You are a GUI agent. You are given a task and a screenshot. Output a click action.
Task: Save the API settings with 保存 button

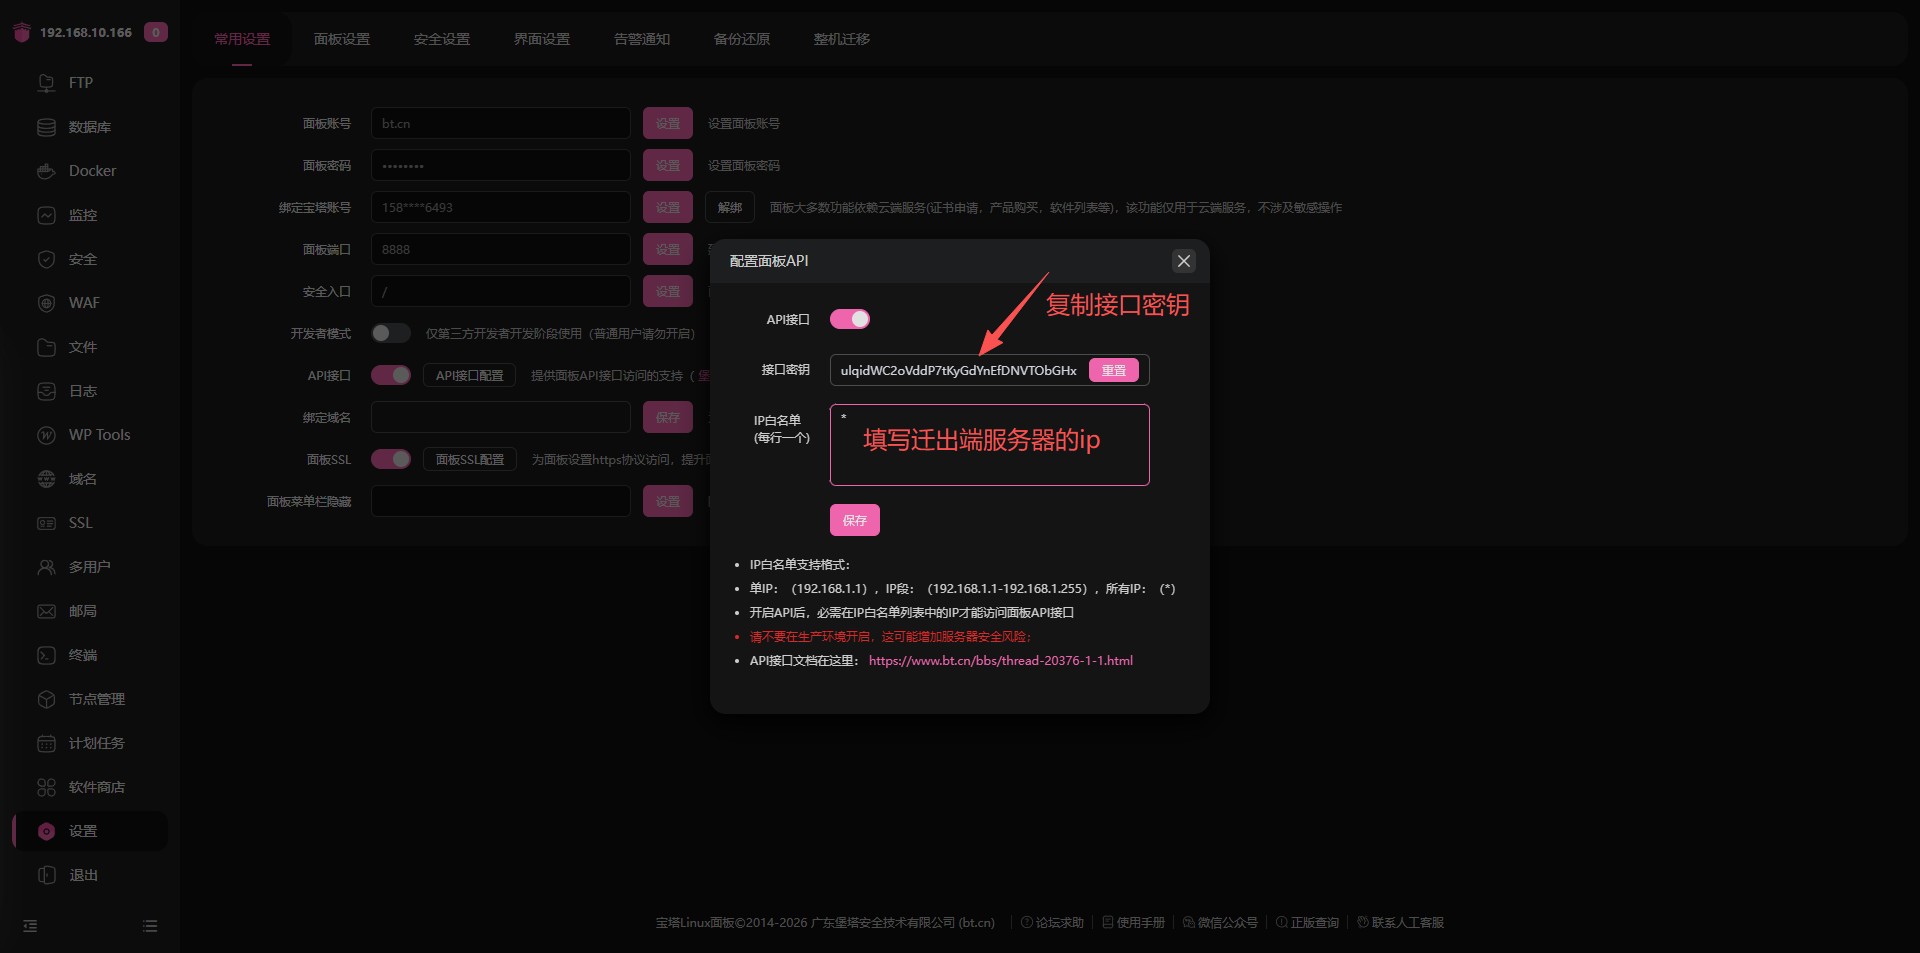pos(854,519)
